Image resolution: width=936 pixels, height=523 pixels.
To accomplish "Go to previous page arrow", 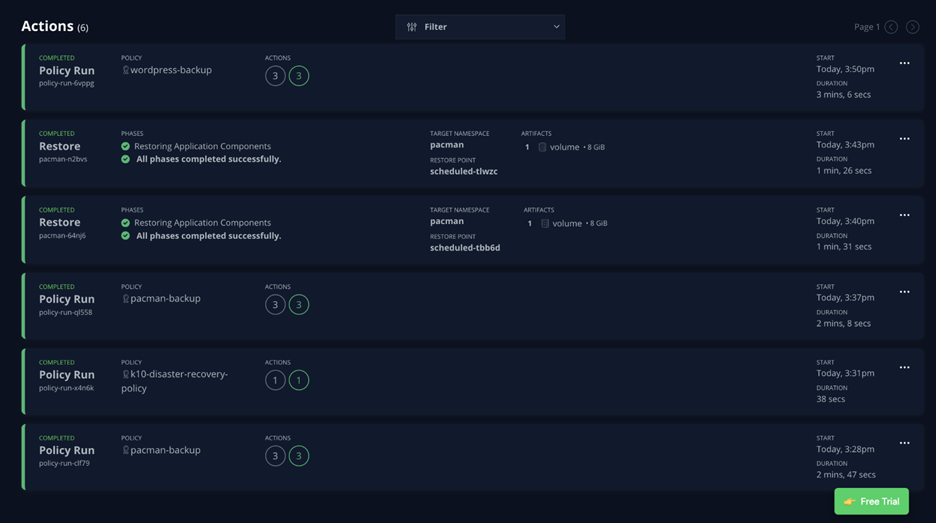I will click(891, 27).
